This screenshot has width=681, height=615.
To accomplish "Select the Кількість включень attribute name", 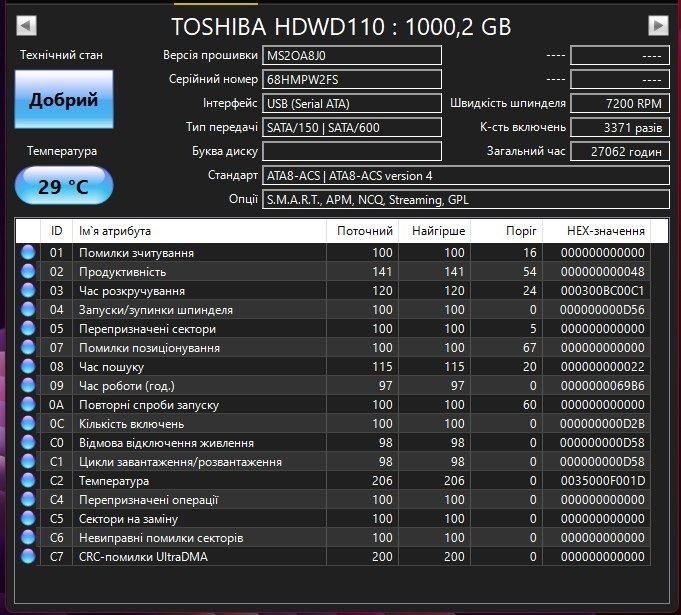I will 132,424.
